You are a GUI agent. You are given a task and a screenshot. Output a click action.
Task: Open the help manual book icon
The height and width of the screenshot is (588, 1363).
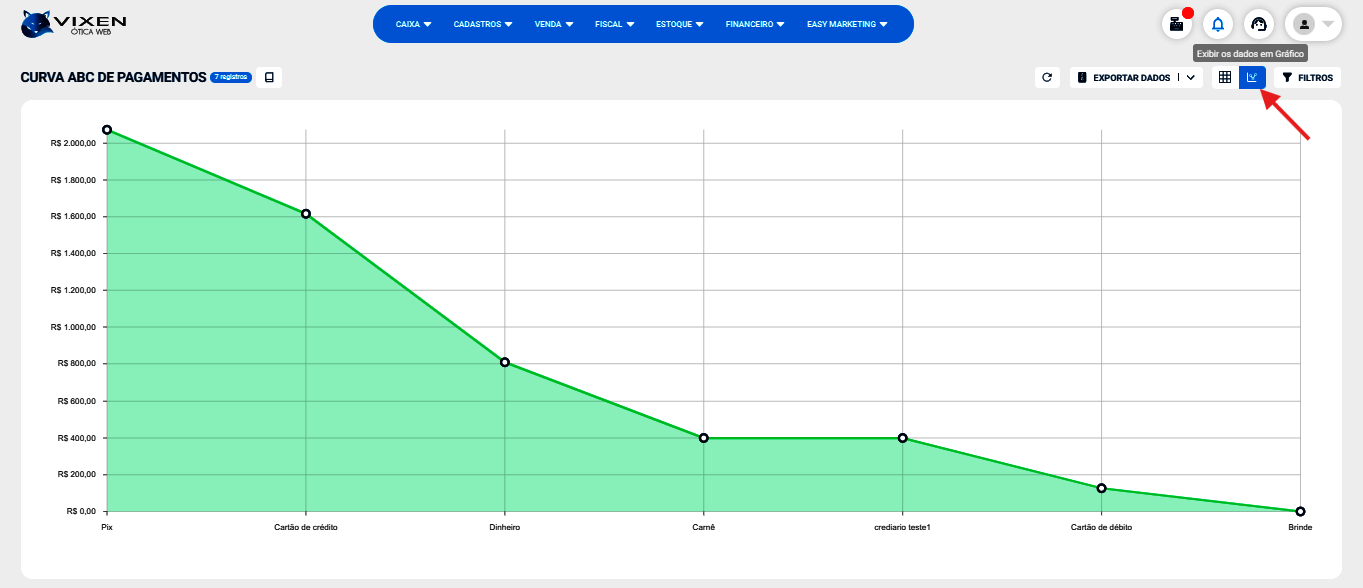point(269,77)
